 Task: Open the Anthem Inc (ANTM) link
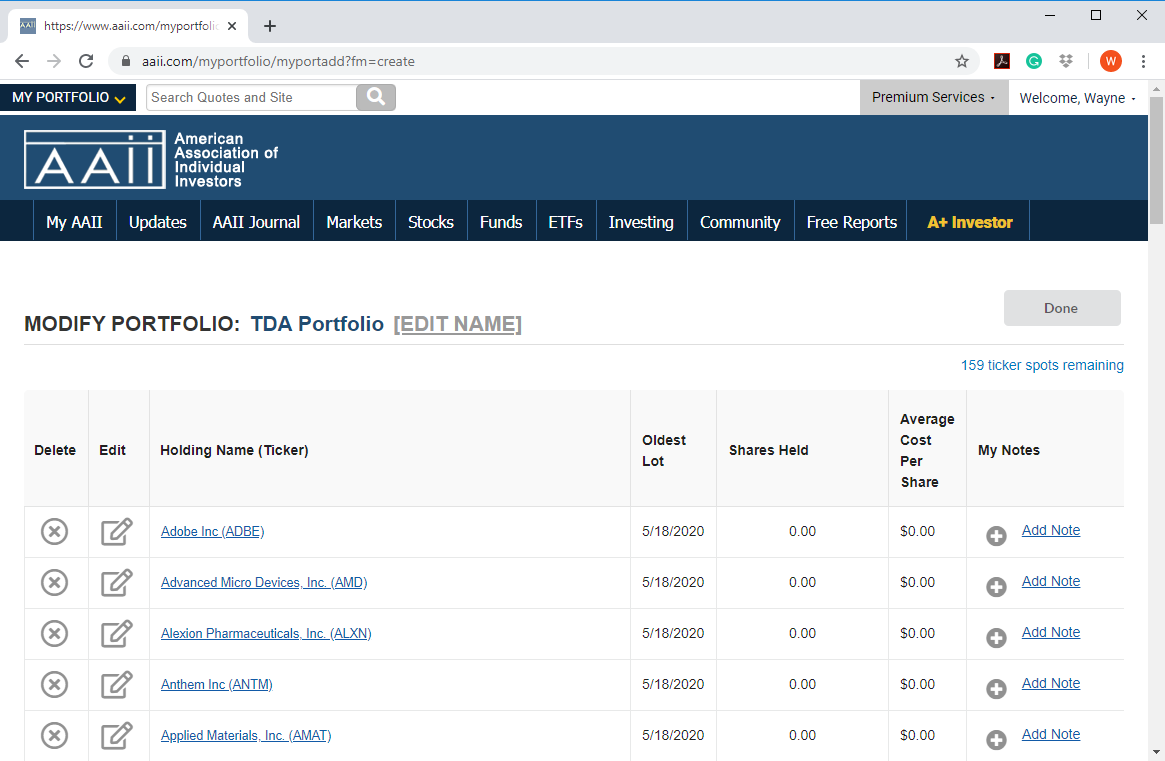point(217,684)
